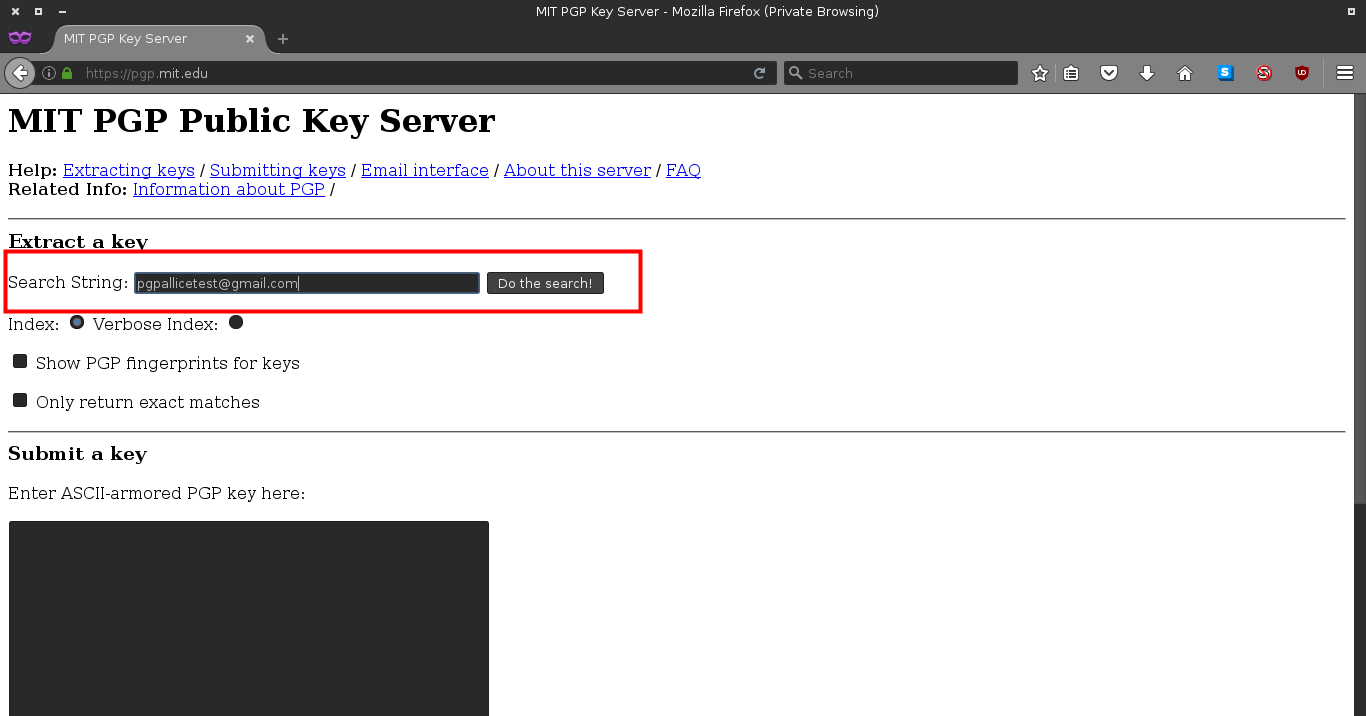The height and width of the screenshot is (716, 1366).
Task: Click the uBlock Origin shield icon
Action: [1302, 73]
